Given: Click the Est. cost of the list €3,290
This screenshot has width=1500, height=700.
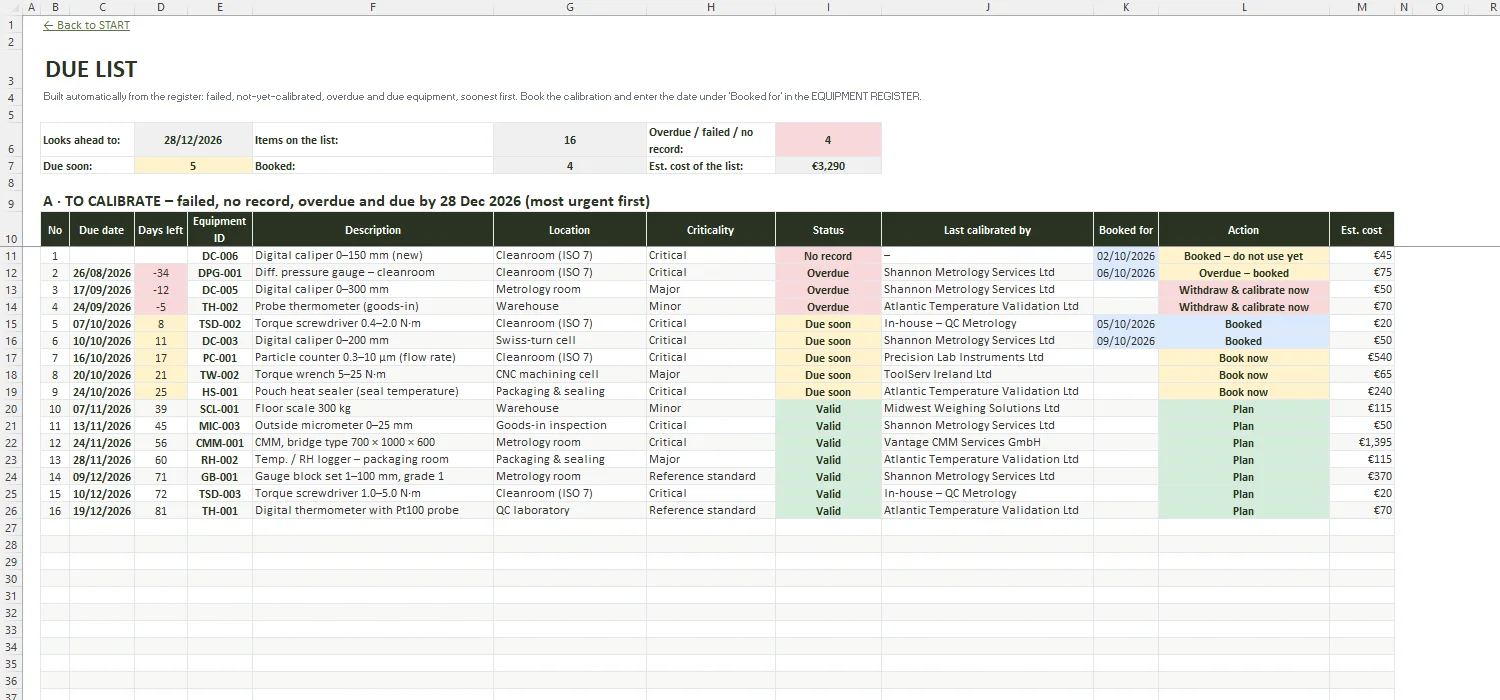Looking at the screenshot, I should coord(828,166).
